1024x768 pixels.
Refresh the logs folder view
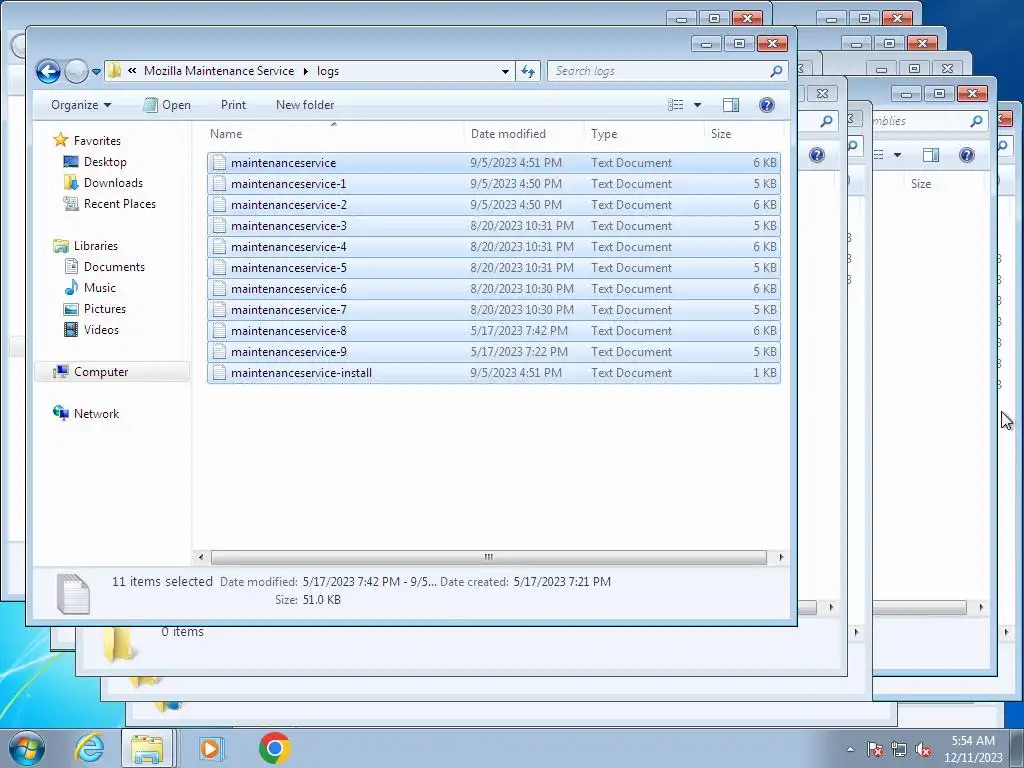coord(528,71)
